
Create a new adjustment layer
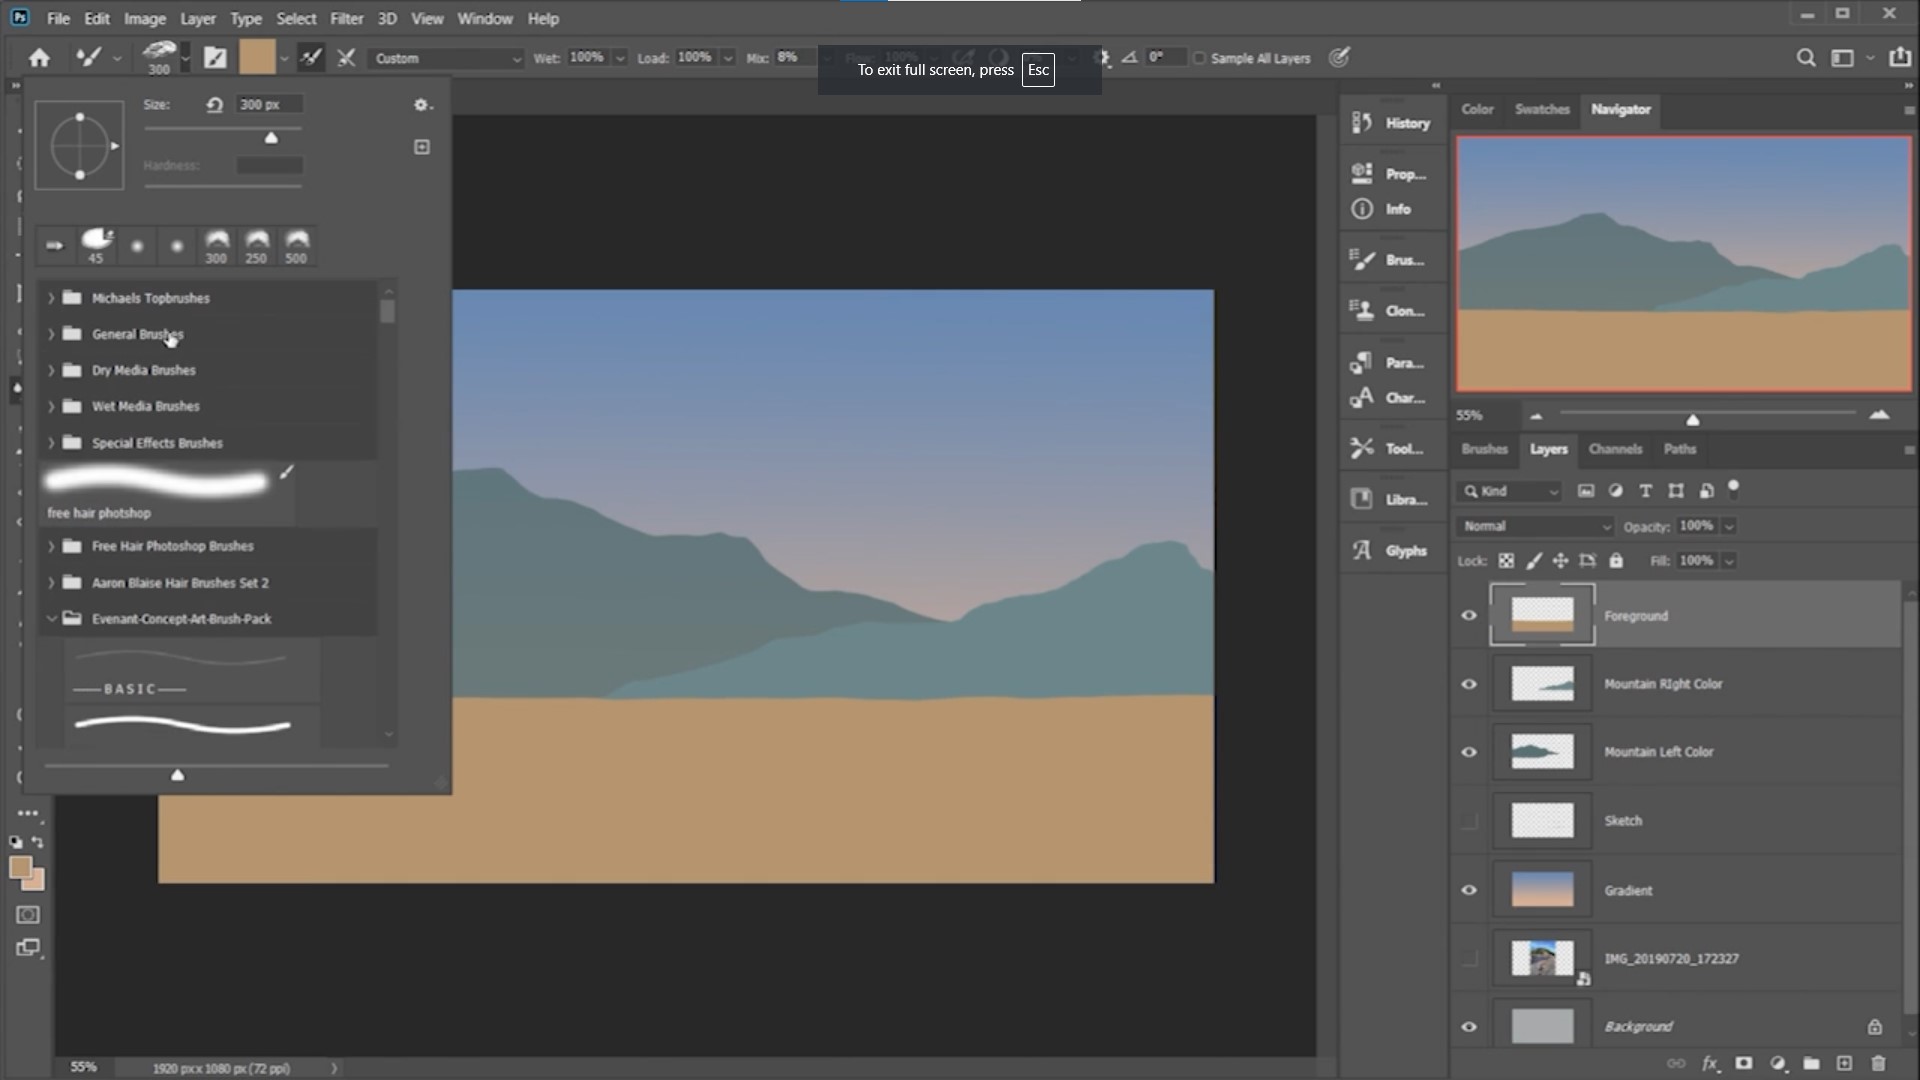tap(1778, 1063)
